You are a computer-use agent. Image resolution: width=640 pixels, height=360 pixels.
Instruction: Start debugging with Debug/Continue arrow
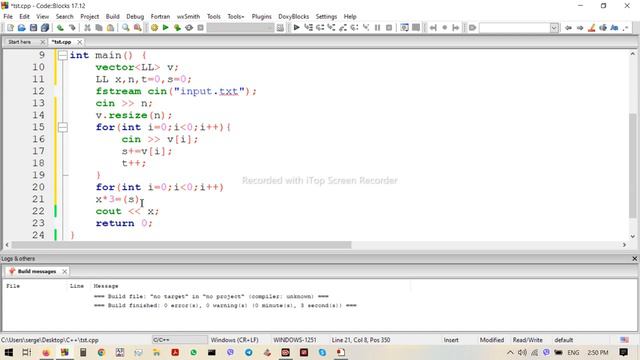click(297, 28)
